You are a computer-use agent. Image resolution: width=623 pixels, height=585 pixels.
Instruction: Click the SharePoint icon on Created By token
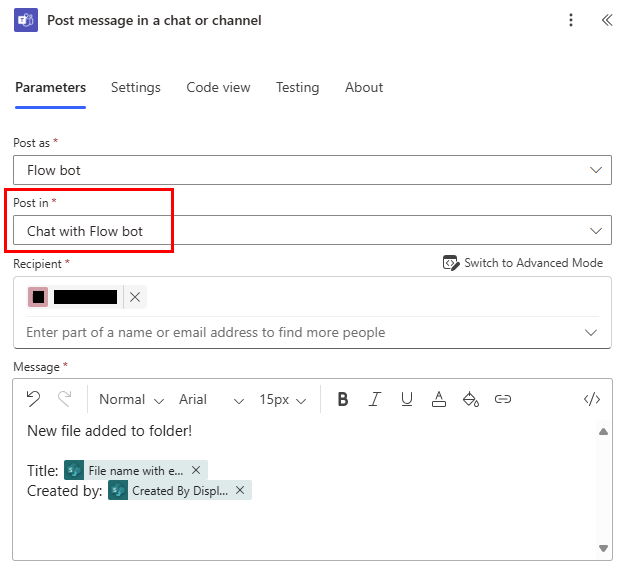point(118,491)
